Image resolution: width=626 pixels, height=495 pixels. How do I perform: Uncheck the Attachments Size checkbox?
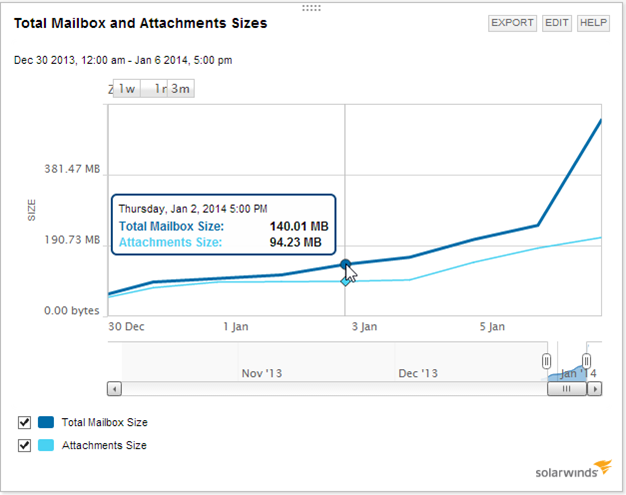(x=25, y=445)
